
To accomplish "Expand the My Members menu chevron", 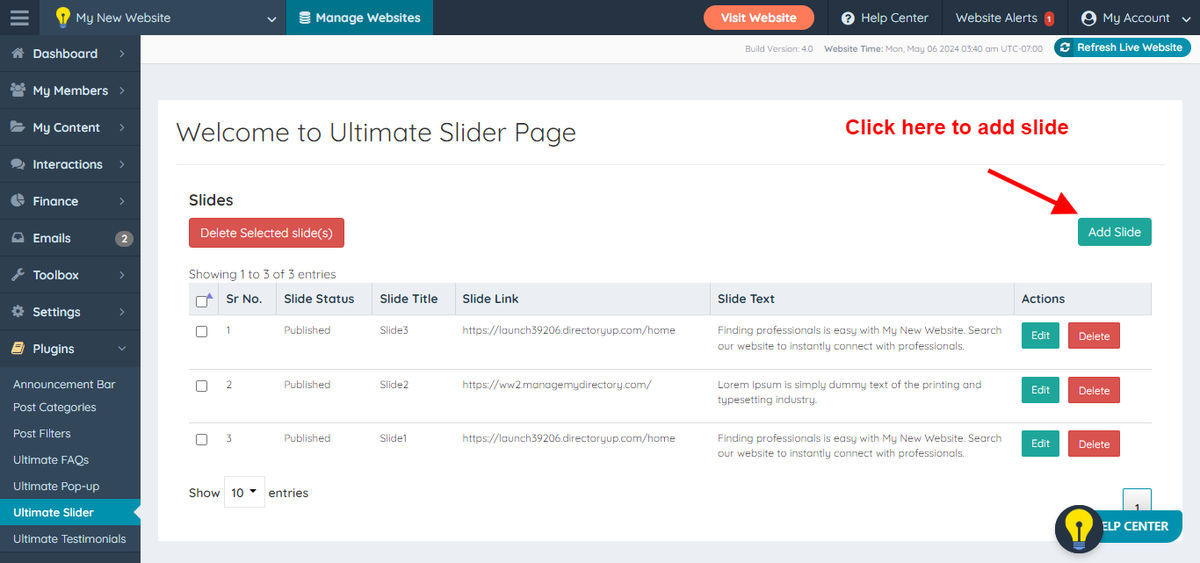I will coord(122,91).
